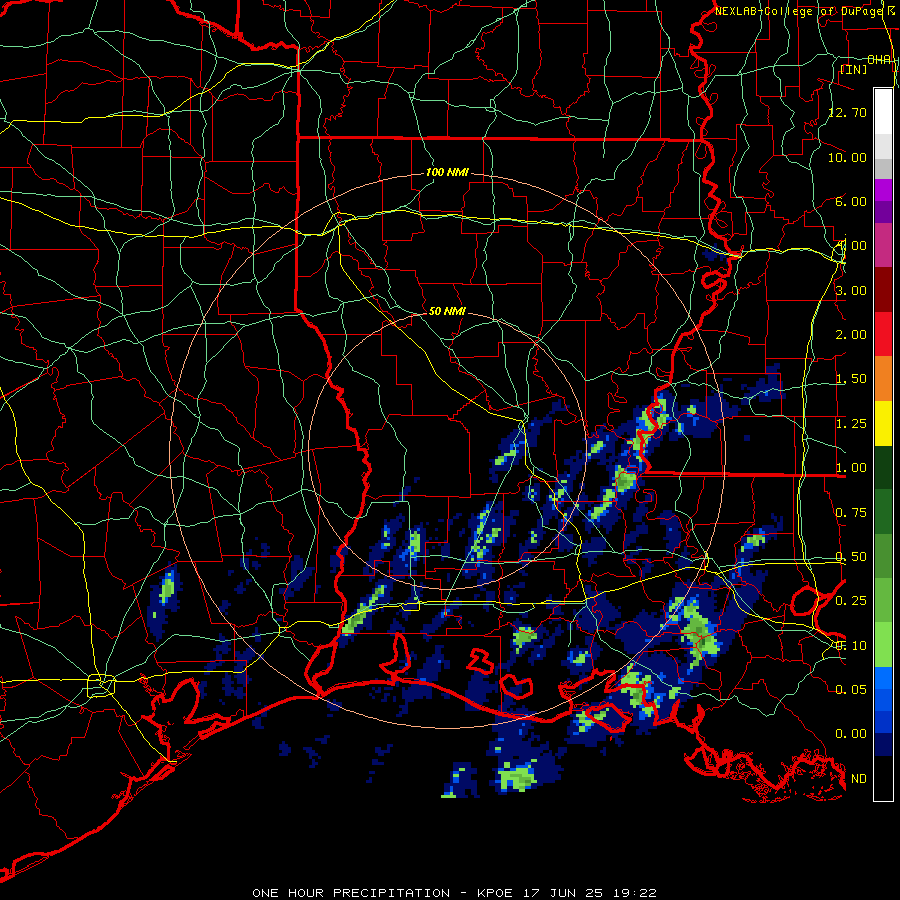Choose the orange legend swatch near 1.50
Screen dimensions: 900x900
point(883,378)
